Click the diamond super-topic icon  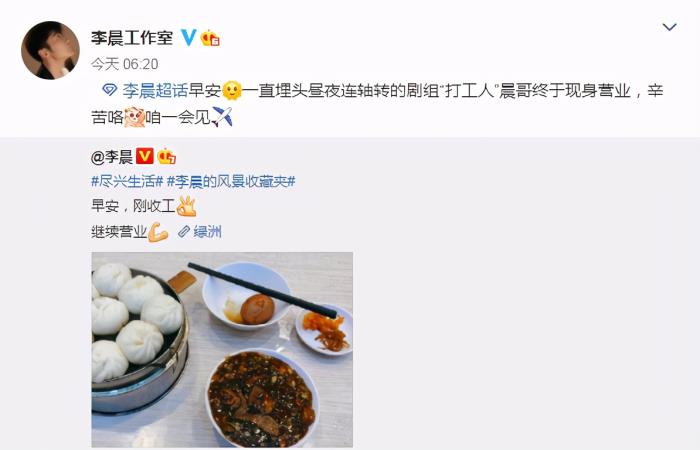(x=109, y=91)
